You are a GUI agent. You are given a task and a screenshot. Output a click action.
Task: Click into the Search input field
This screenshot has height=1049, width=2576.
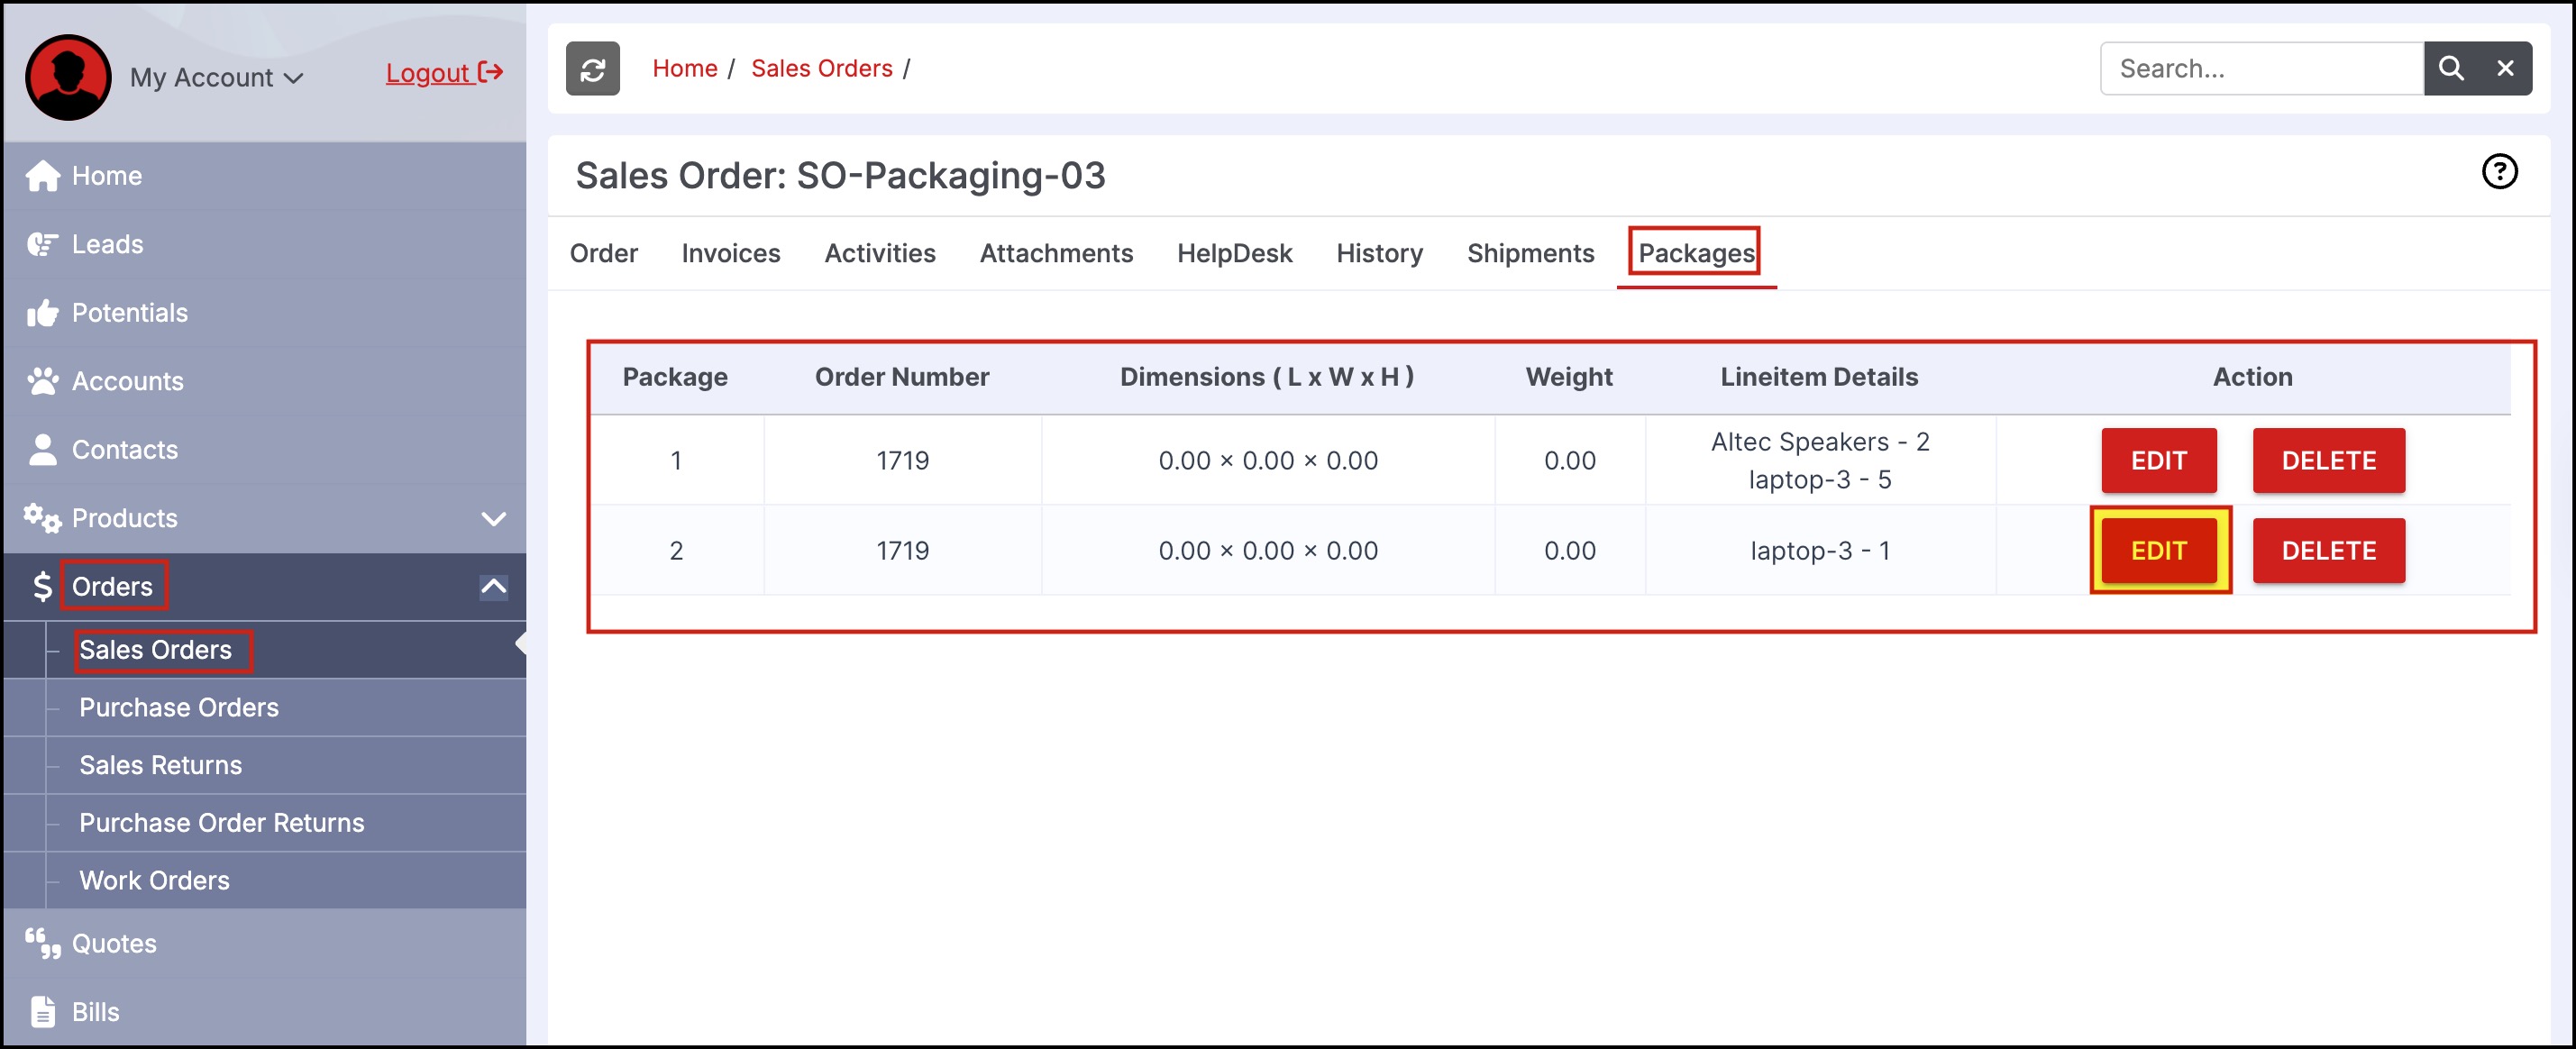pos(2261,69)
